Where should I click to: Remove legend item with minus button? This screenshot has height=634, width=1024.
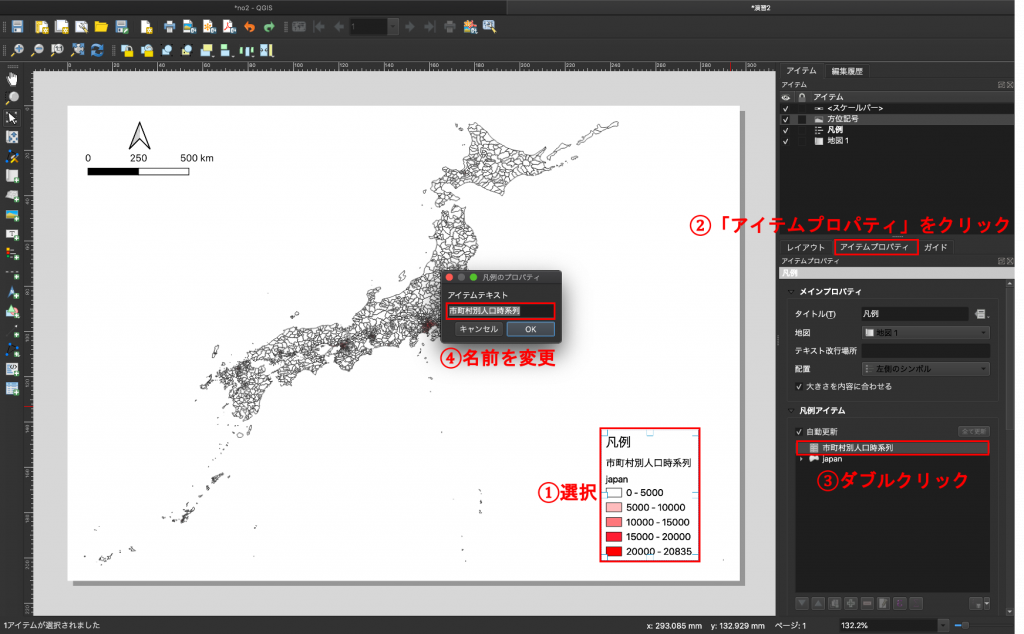pyautogui.click(x=867, y=604)
